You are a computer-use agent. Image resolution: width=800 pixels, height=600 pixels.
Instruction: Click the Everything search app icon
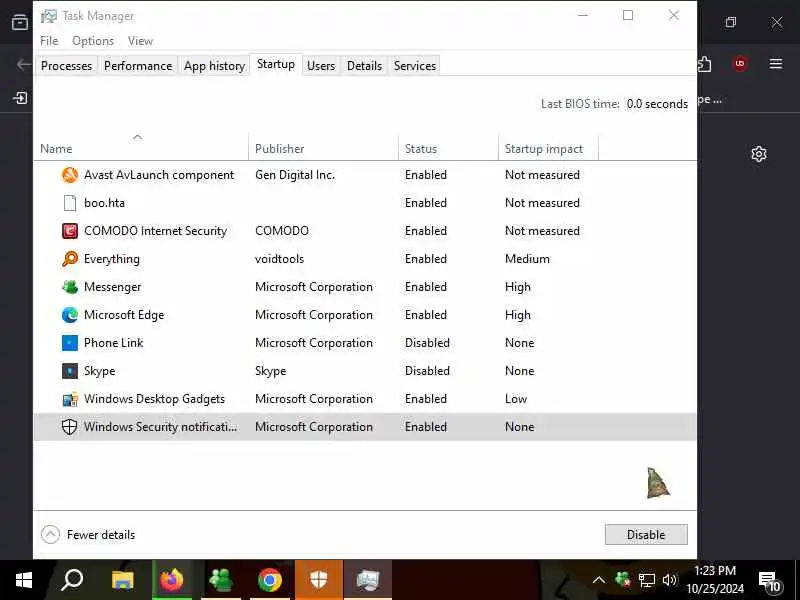point(70,259)
